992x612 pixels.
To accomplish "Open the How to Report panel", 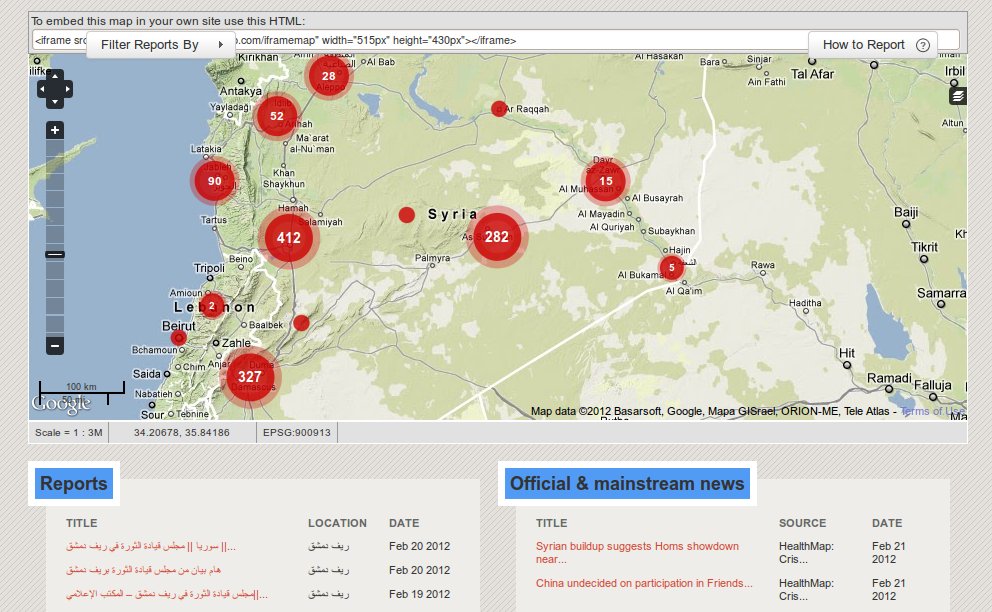I will tap(873, 45).
